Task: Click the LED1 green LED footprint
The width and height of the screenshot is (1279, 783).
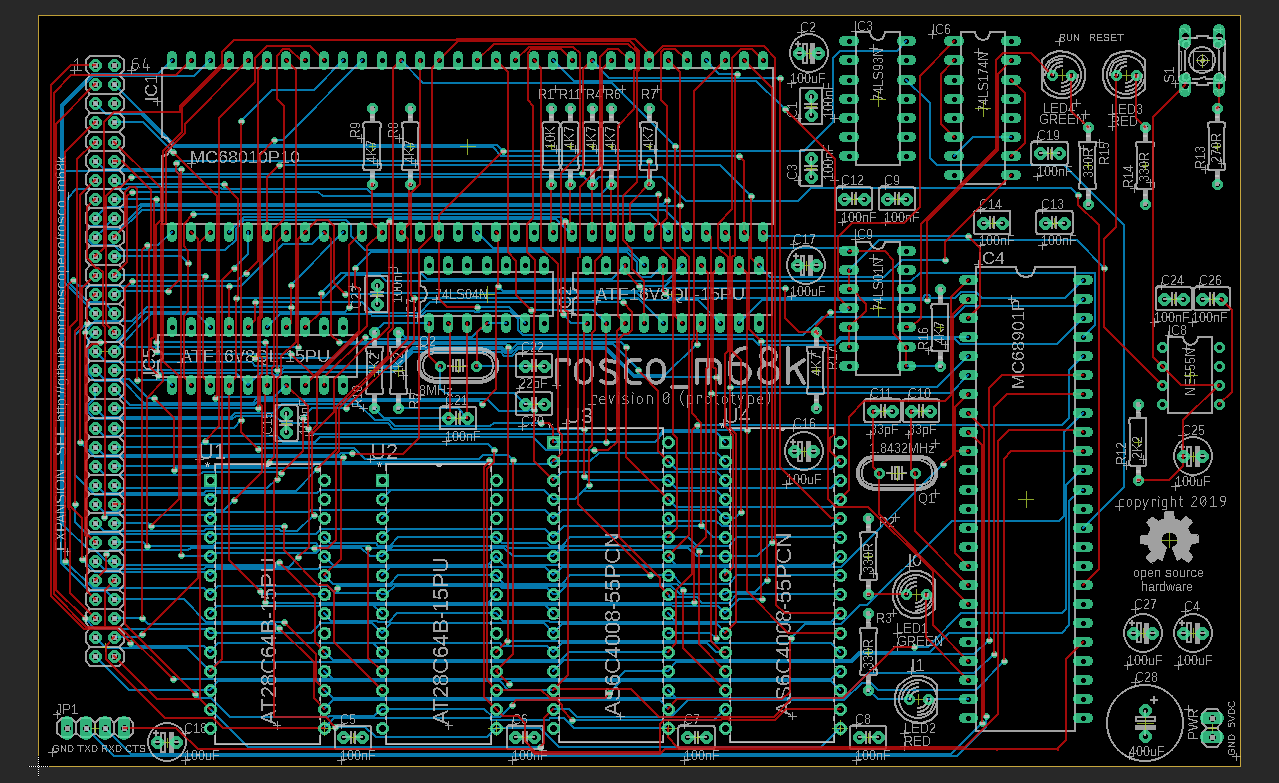Action: pyautogui.click(x=914, y=593)
